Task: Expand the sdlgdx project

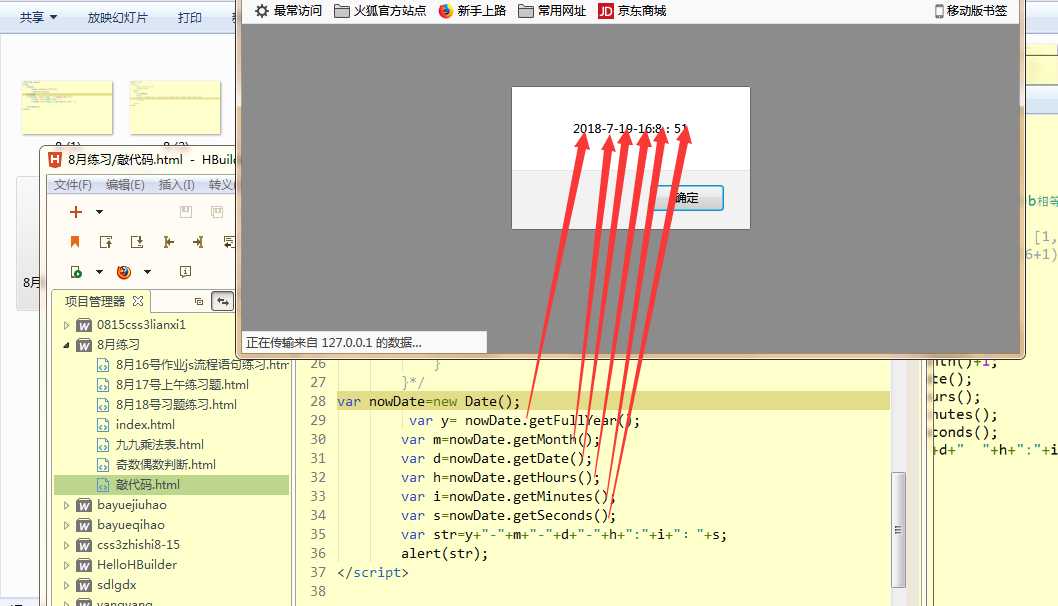Action: (x=66, y=585)
